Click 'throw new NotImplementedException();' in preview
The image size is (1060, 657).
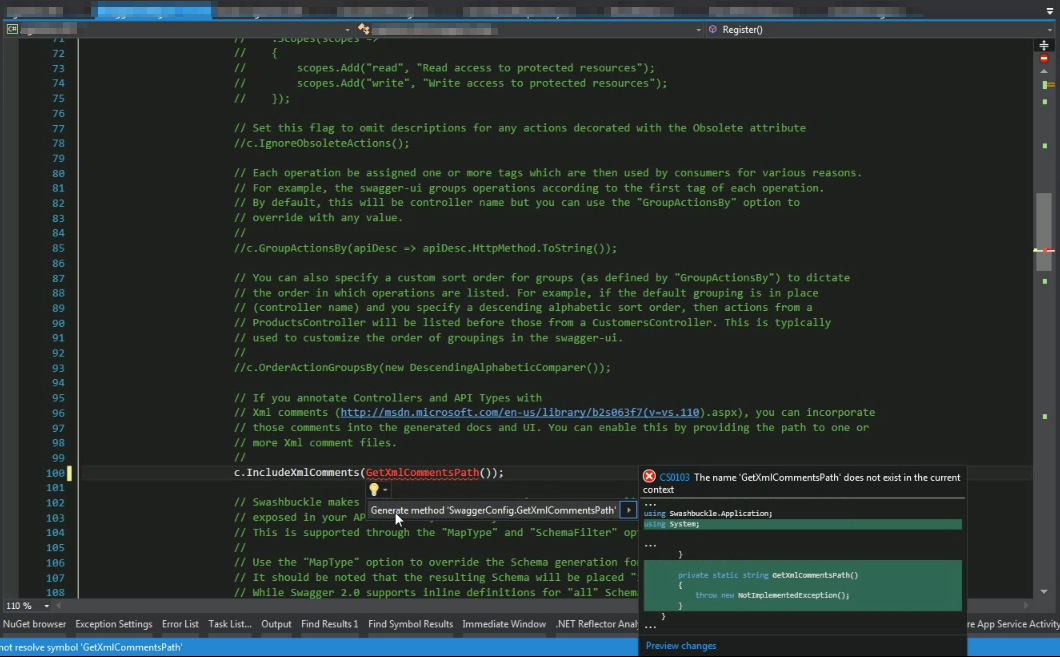point(772,595)
